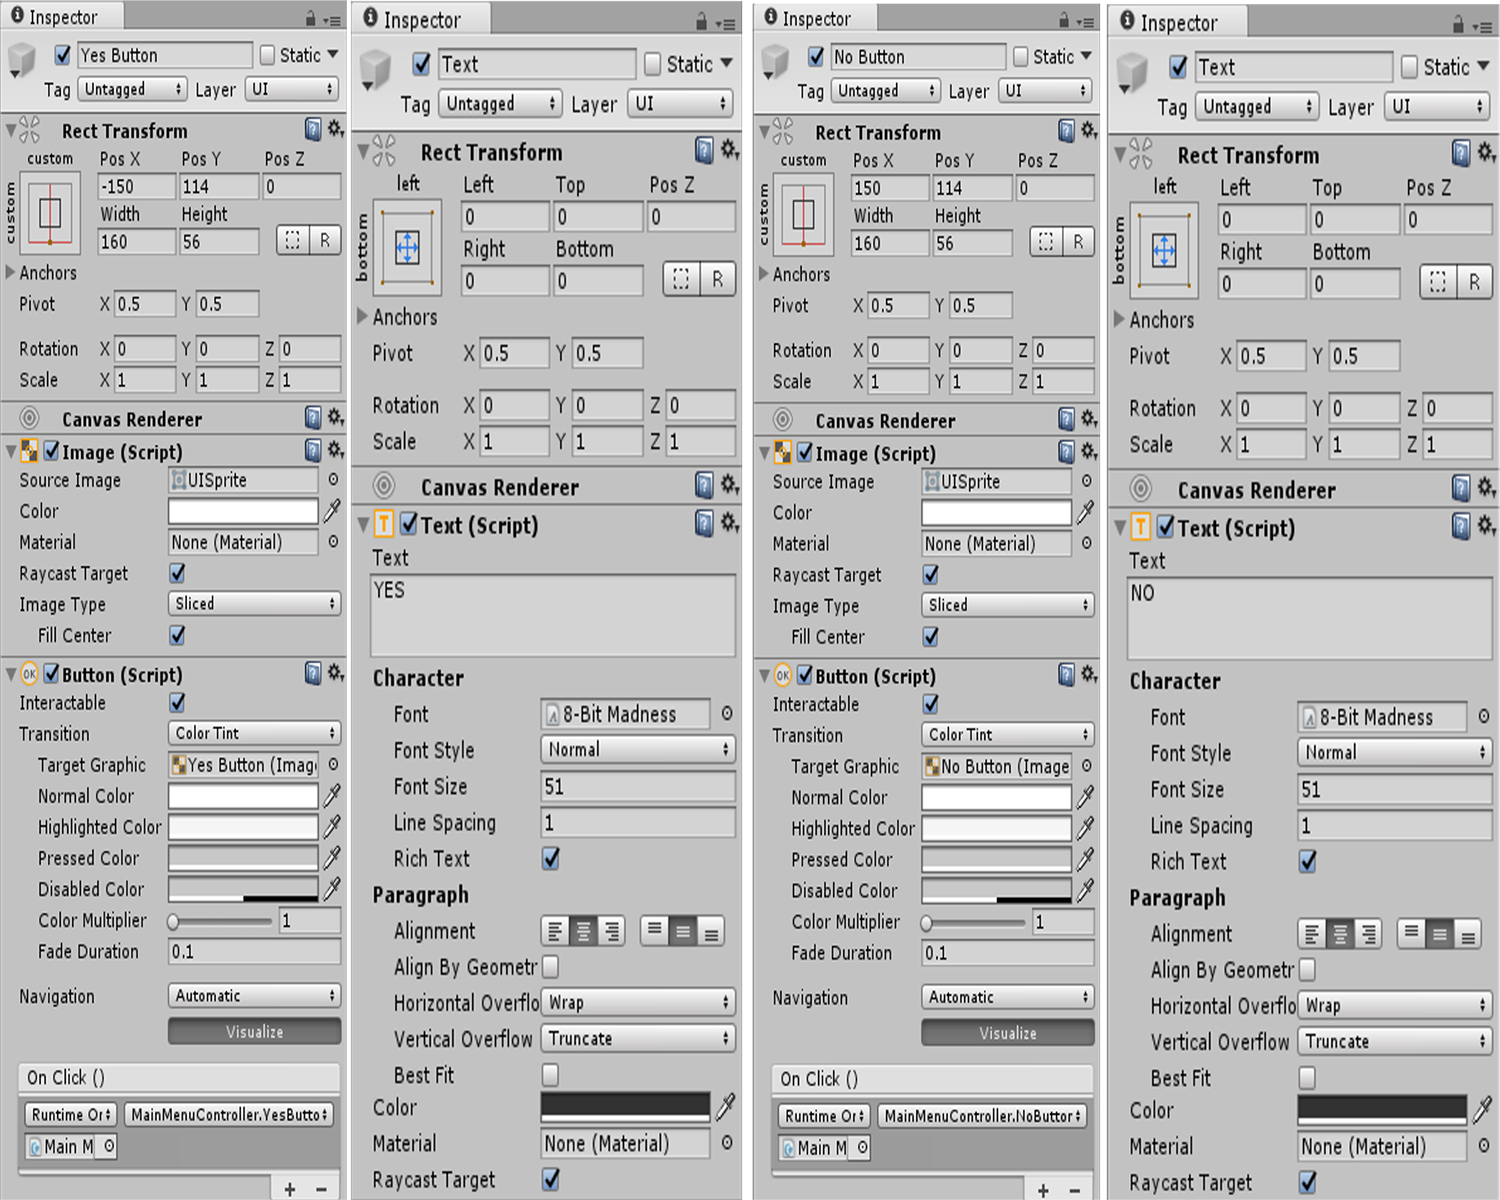
Task: Open Image (Script) help icon in Yes Button inspector
Action: [x=313, y=451]
